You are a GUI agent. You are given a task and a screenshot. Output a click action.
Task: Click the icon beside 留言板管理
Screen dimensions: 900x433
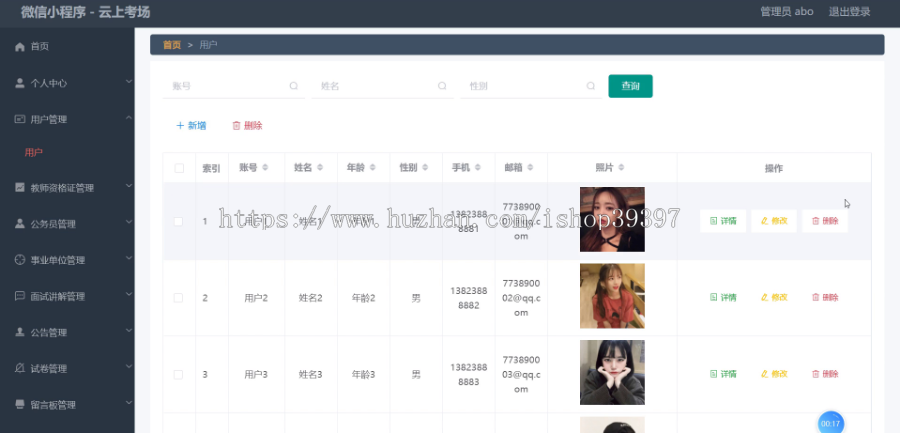click(x=20, y=404)
